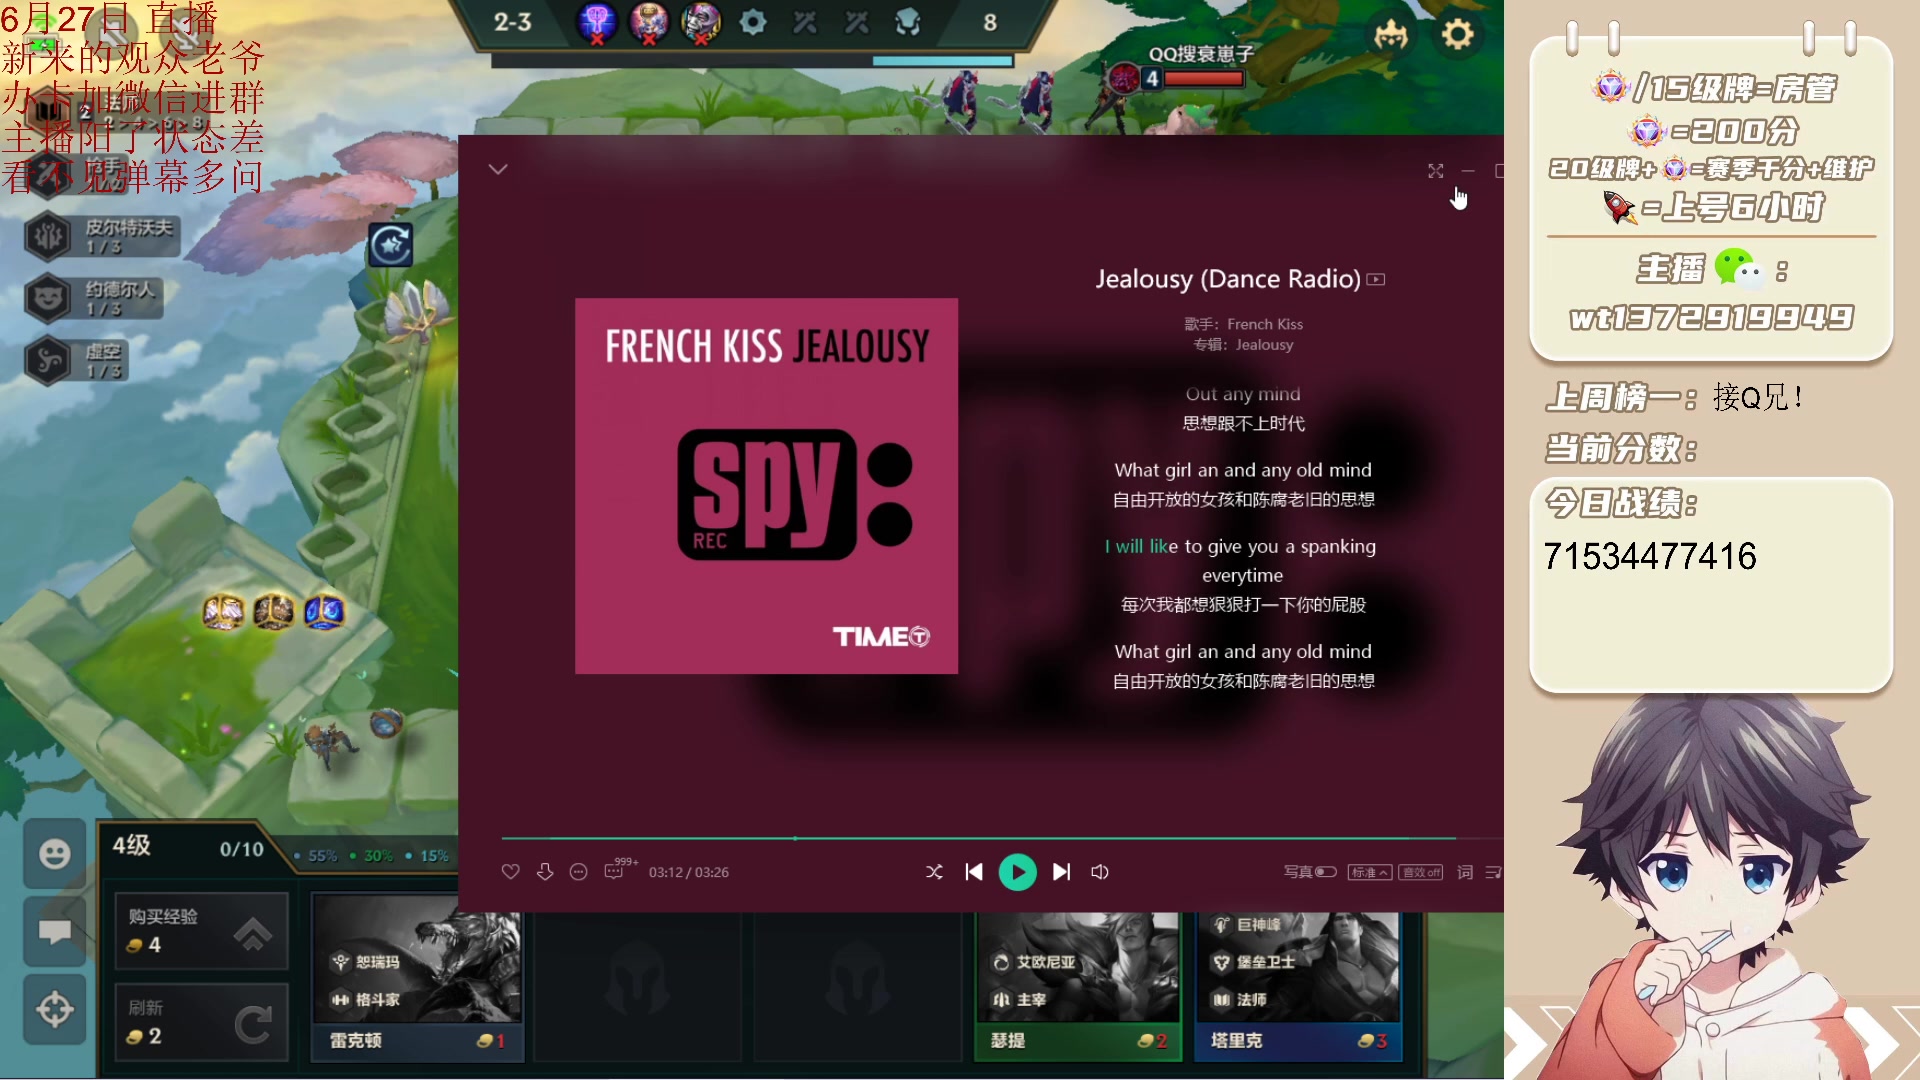
Task: Click the game settings gear icon
Action: pos(1458,34)
